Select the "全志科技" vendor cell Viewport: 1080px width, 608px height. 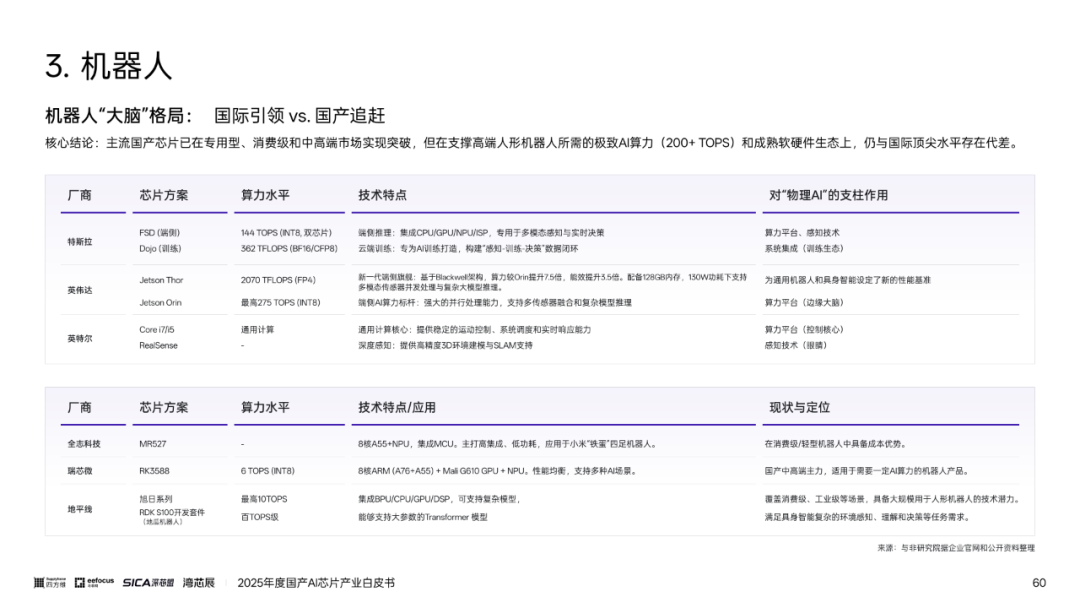(84, 444)
